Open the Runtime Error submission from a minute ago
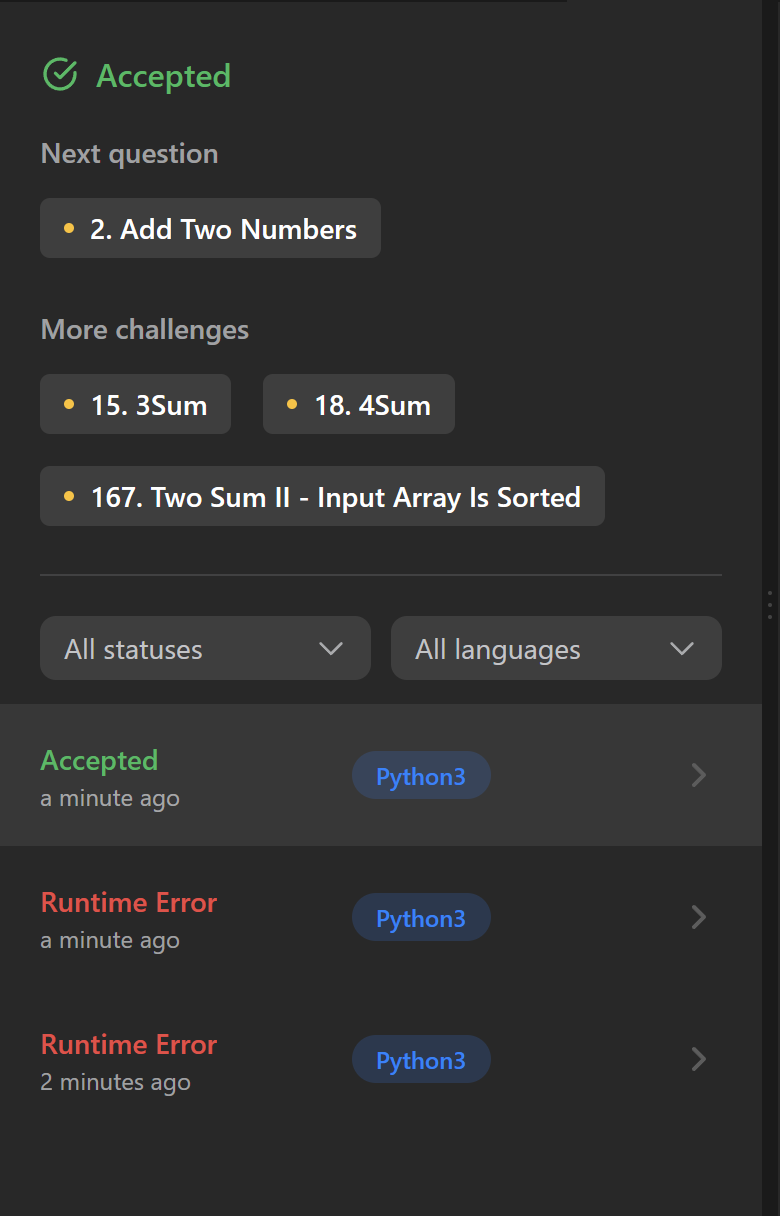Image resolution: width=780 pixels, height=1216 pixels. [x=381, y=917]
